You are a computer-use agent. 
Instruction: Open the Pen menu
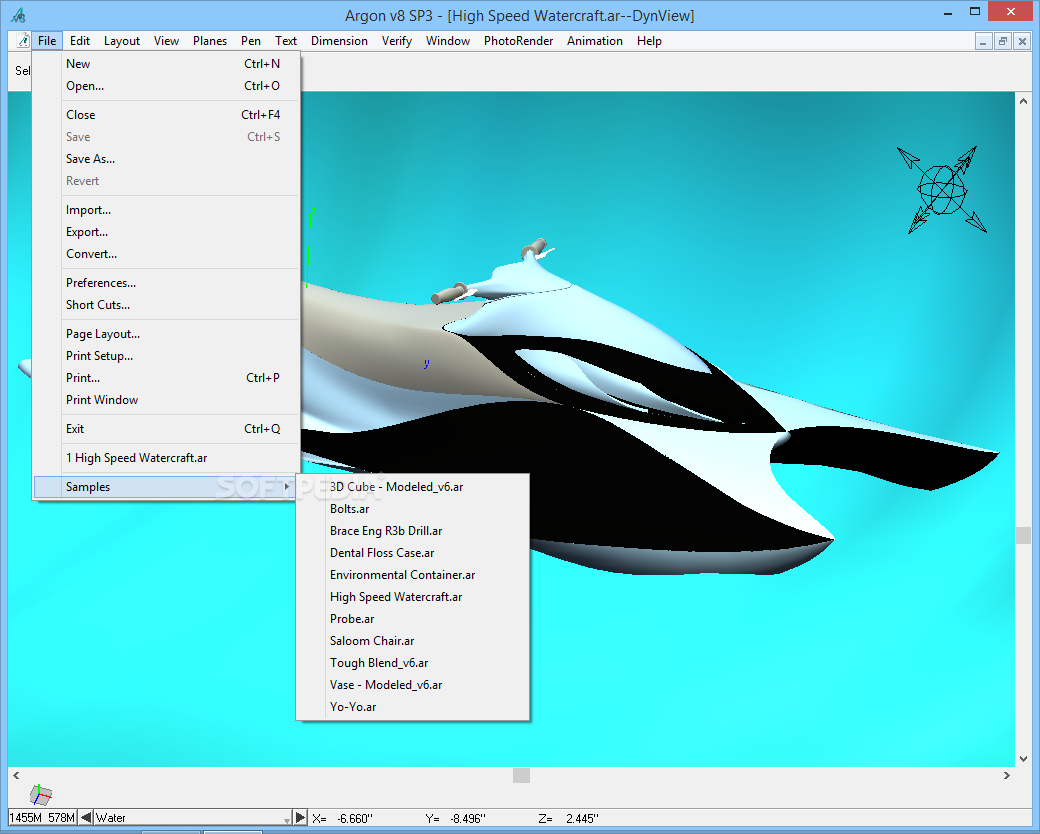click(251, 40)
